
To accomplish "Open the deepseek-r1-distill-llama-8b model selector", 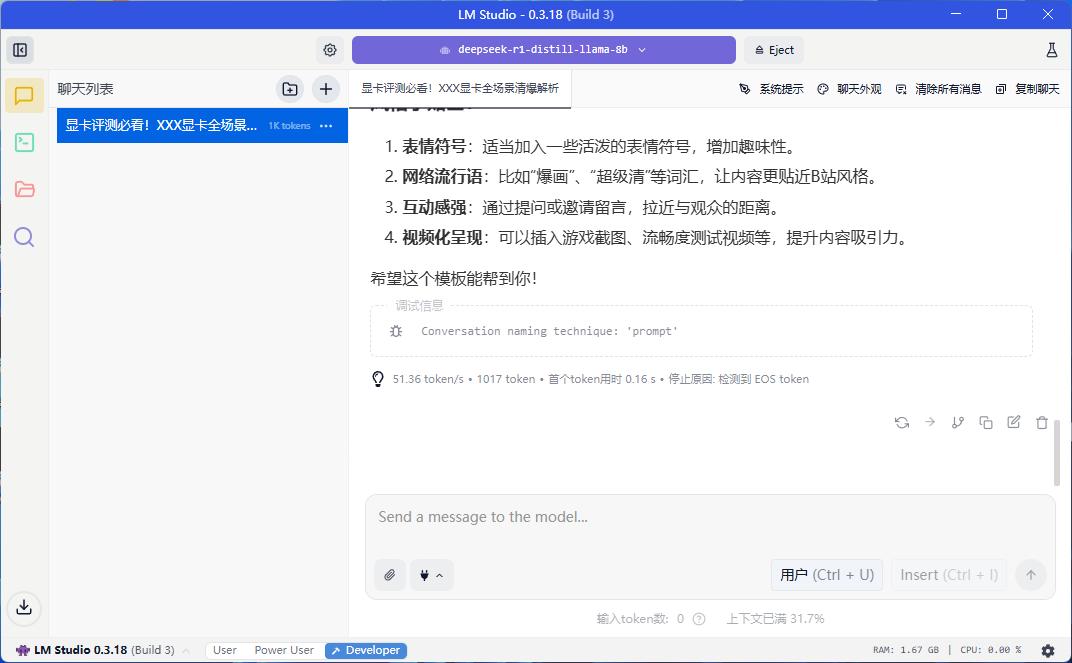I will point(544,50).
